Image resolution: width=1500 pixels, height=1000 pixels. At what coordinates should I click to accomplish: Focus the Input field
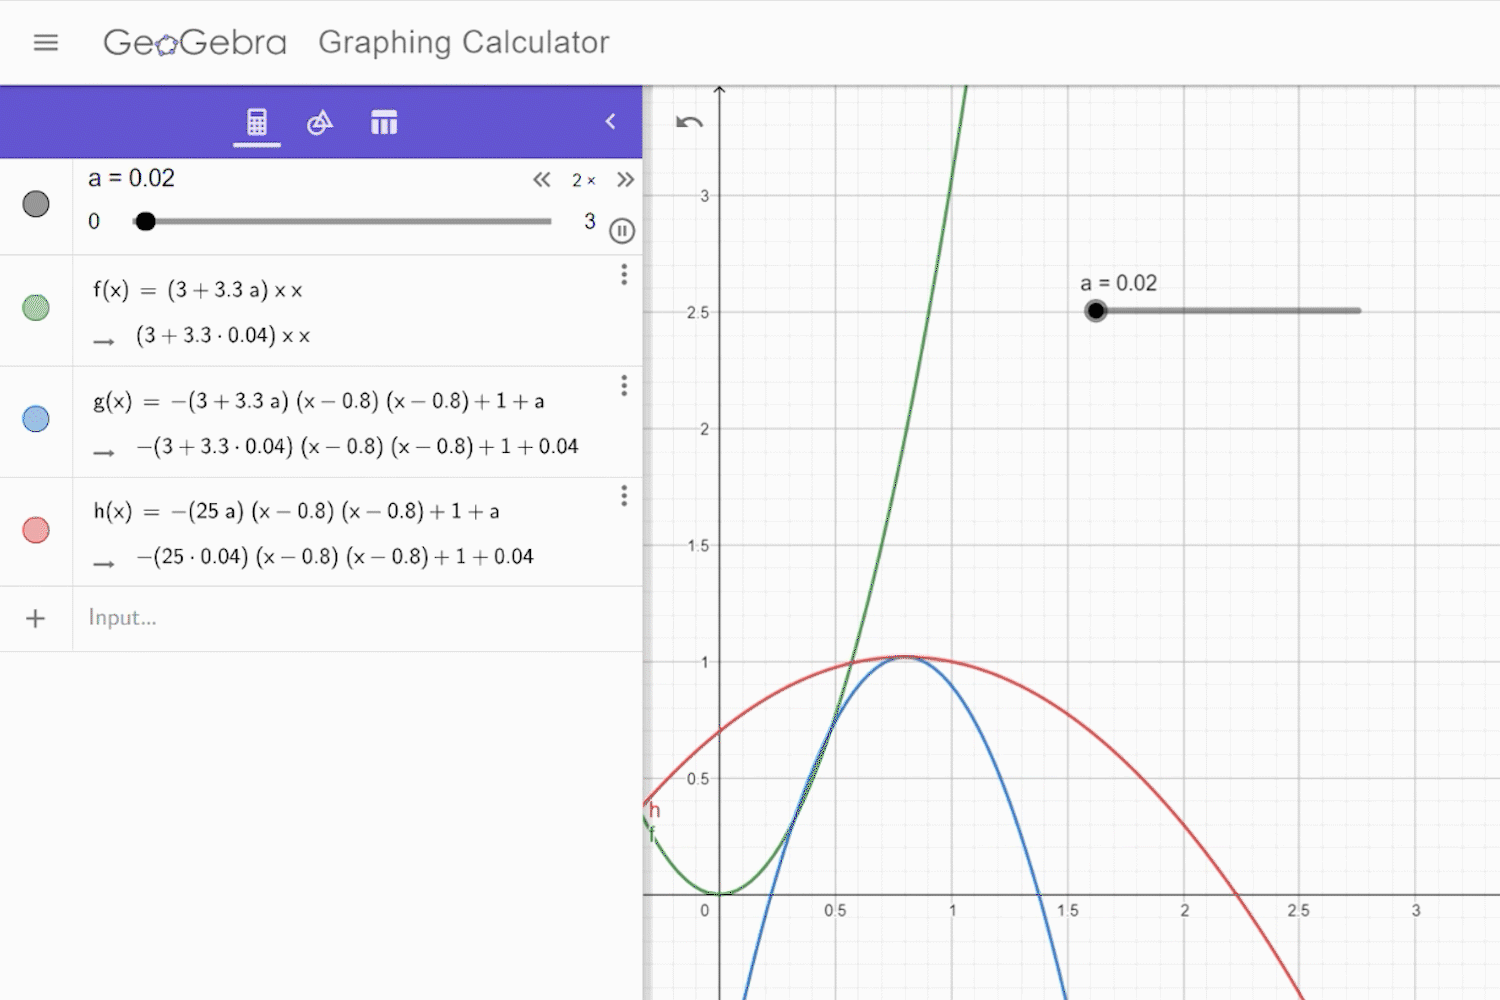pos(357,618)
